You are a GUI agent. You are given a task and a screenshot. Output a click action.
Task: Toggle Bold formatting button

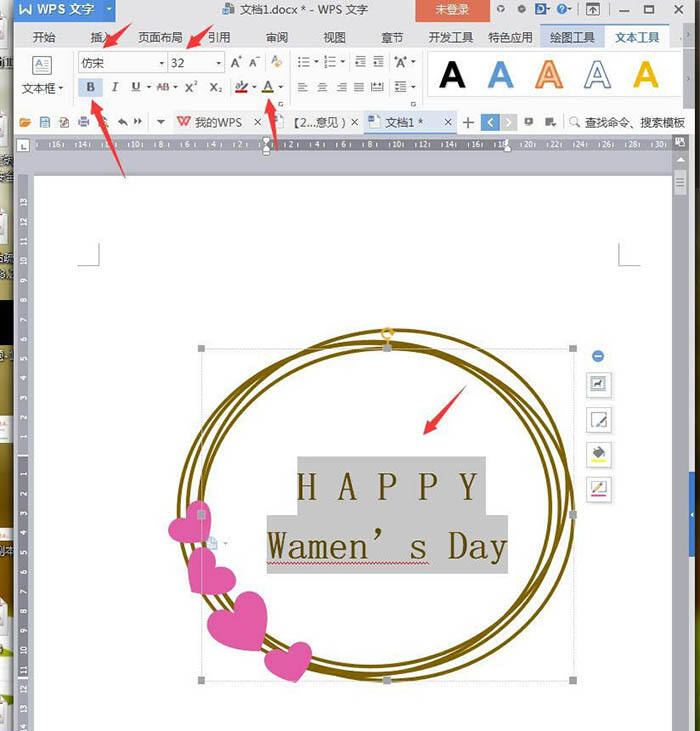(92, 87)
